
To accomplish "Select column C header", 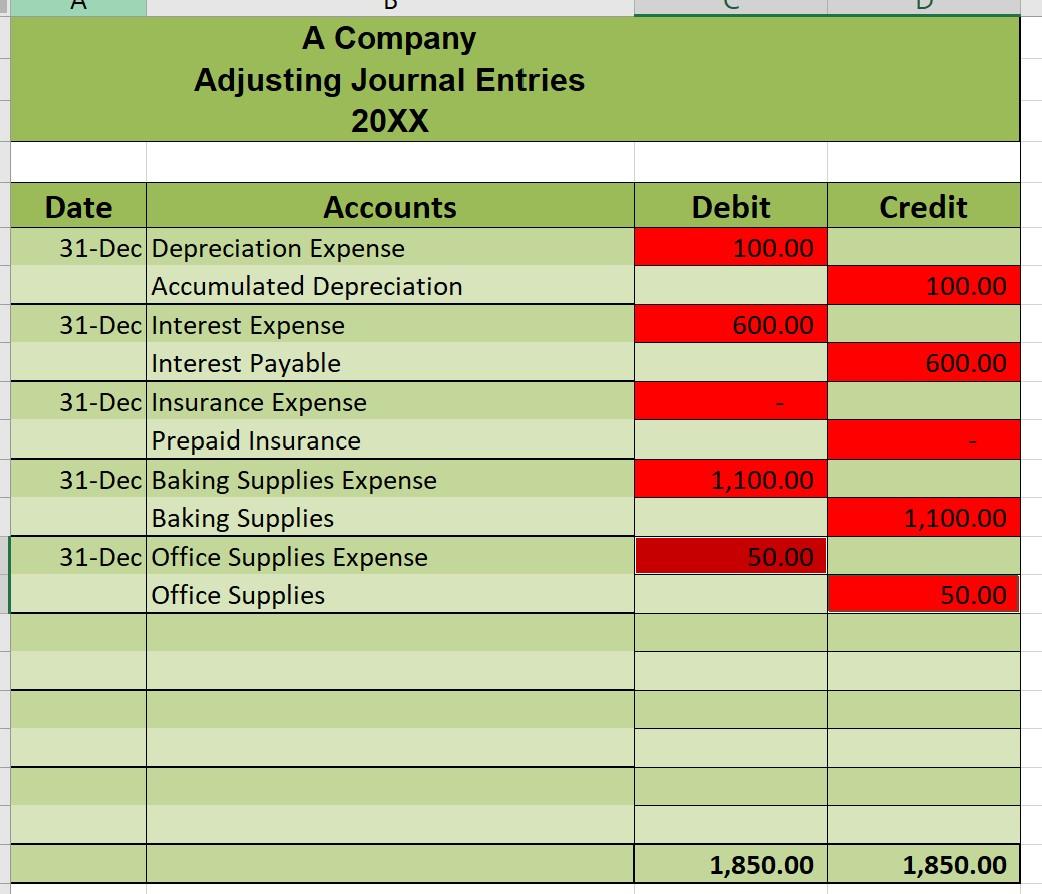I will click(x=731, y=5).
